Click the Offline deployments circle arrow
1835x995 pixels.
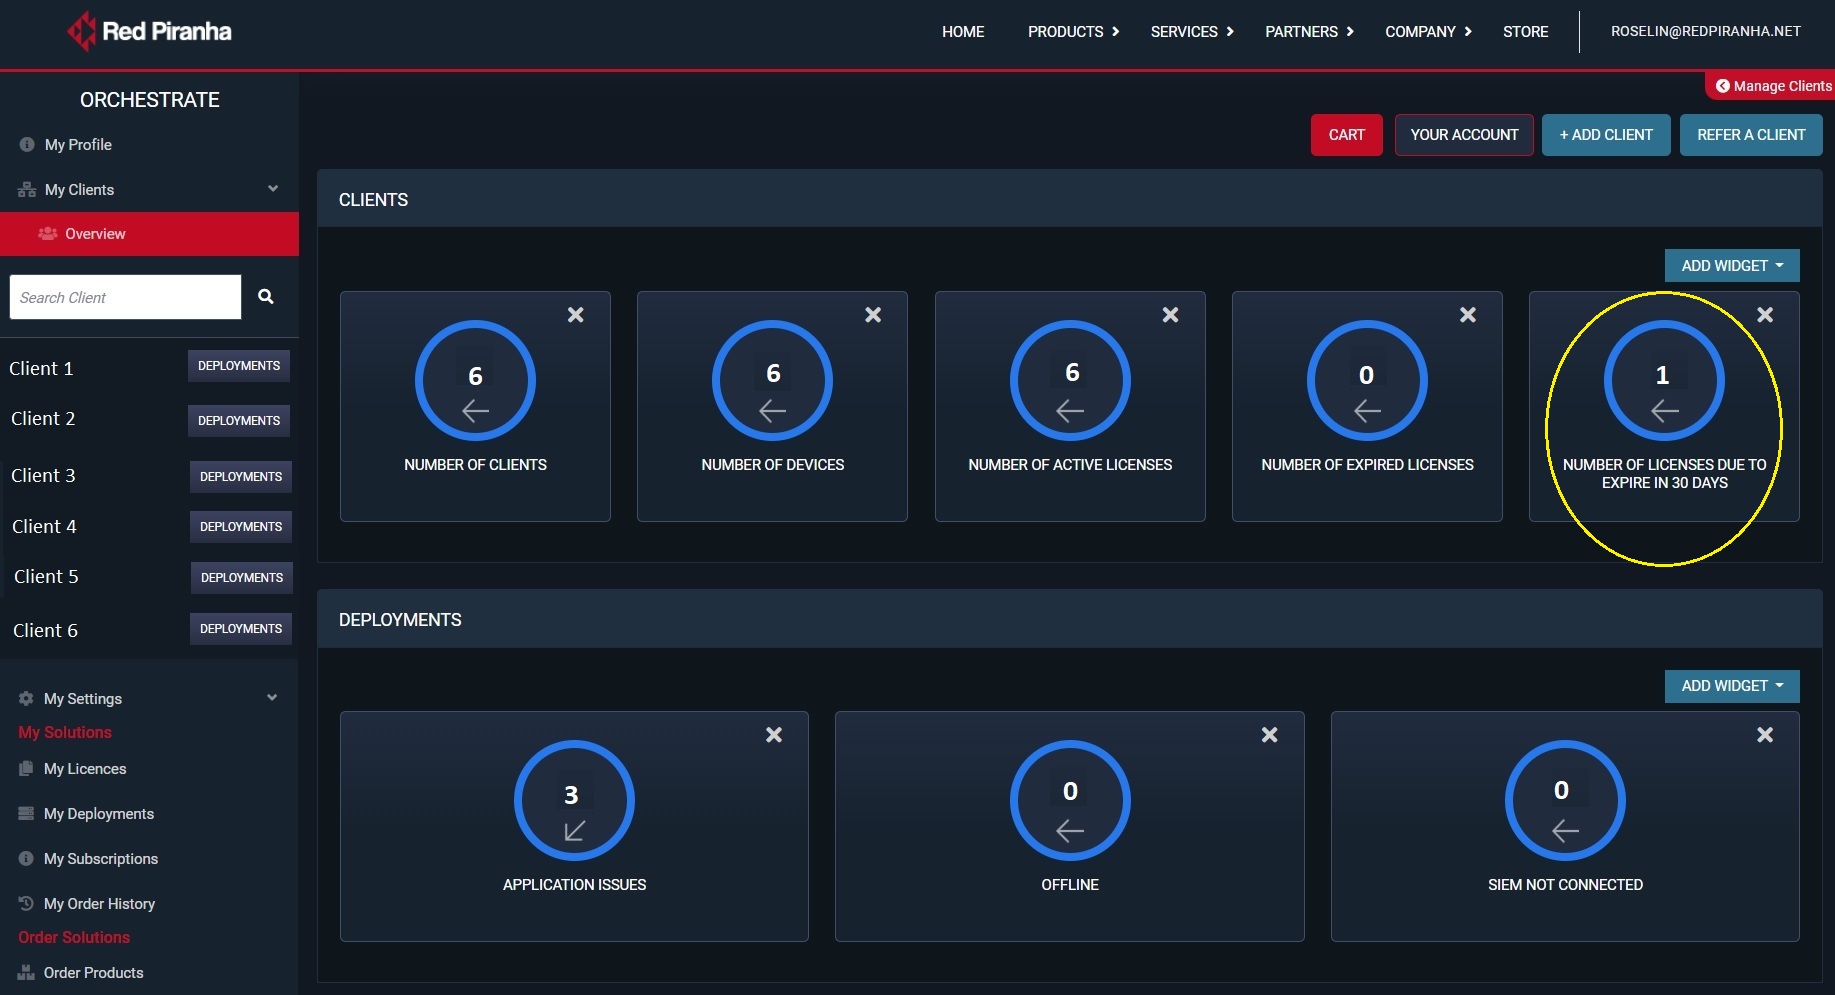click(1070, 831)
